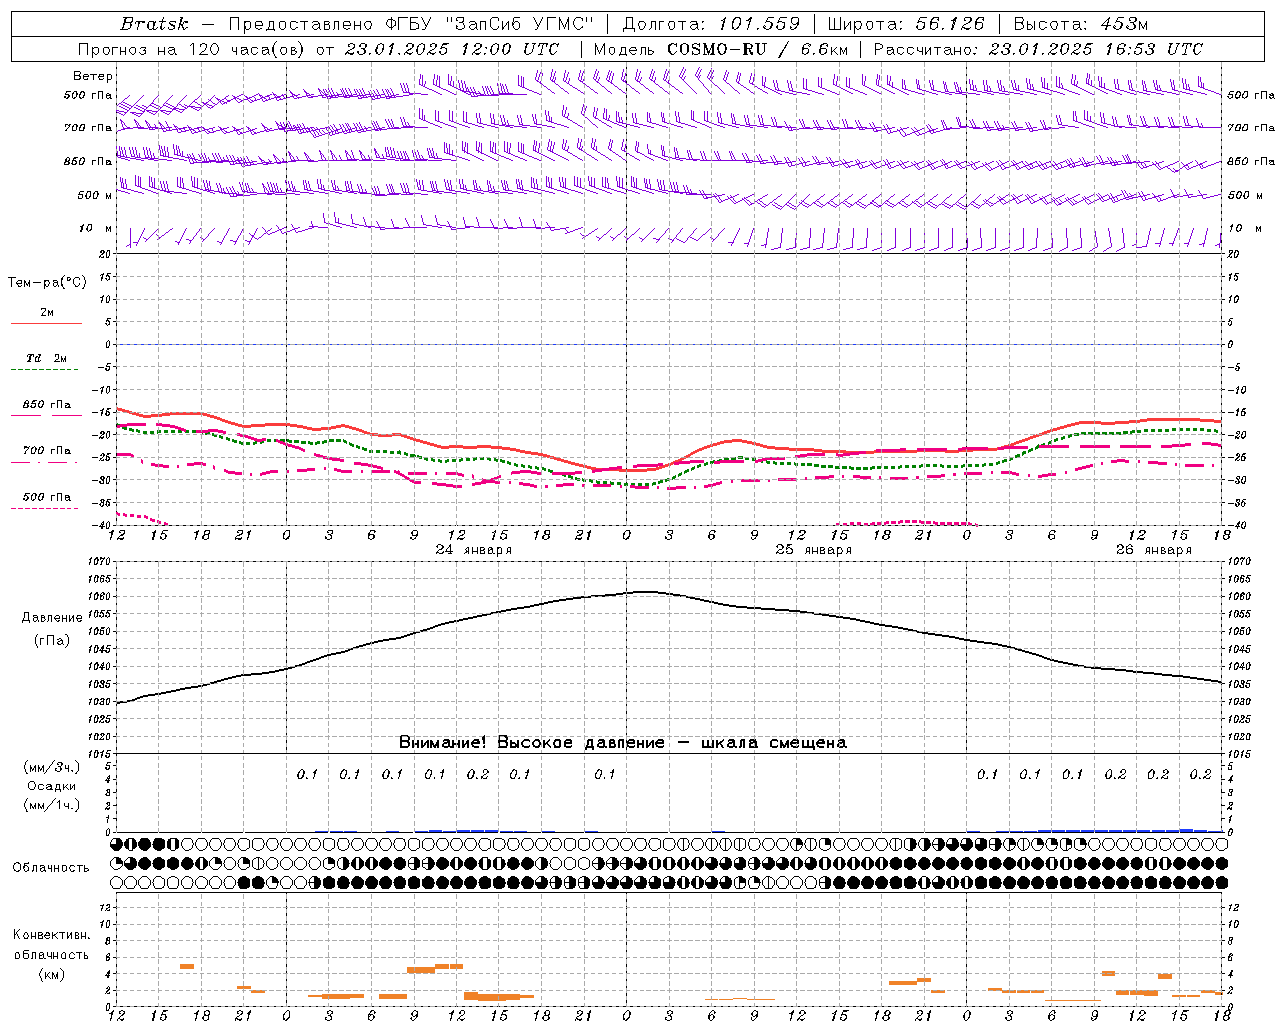Click "Прогноз на 120 часа(ов)" text

tap(192, 49)
